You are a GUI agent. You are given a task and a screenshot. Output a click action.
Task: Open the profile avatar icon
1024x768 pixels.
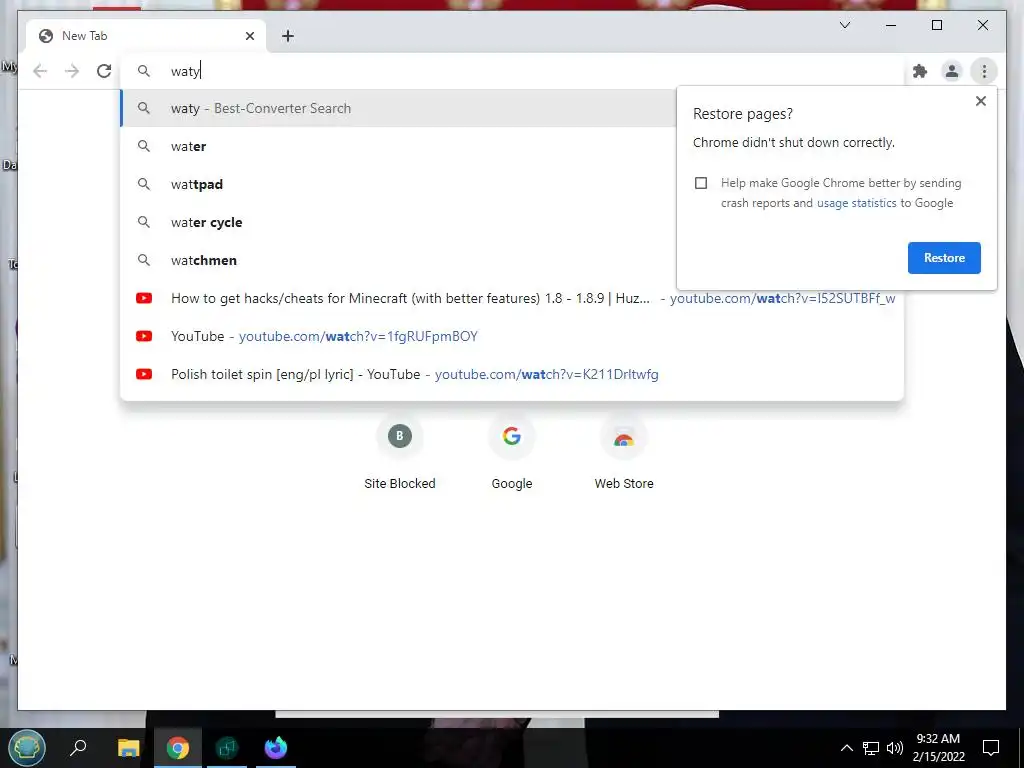click(x=952, y=71)
